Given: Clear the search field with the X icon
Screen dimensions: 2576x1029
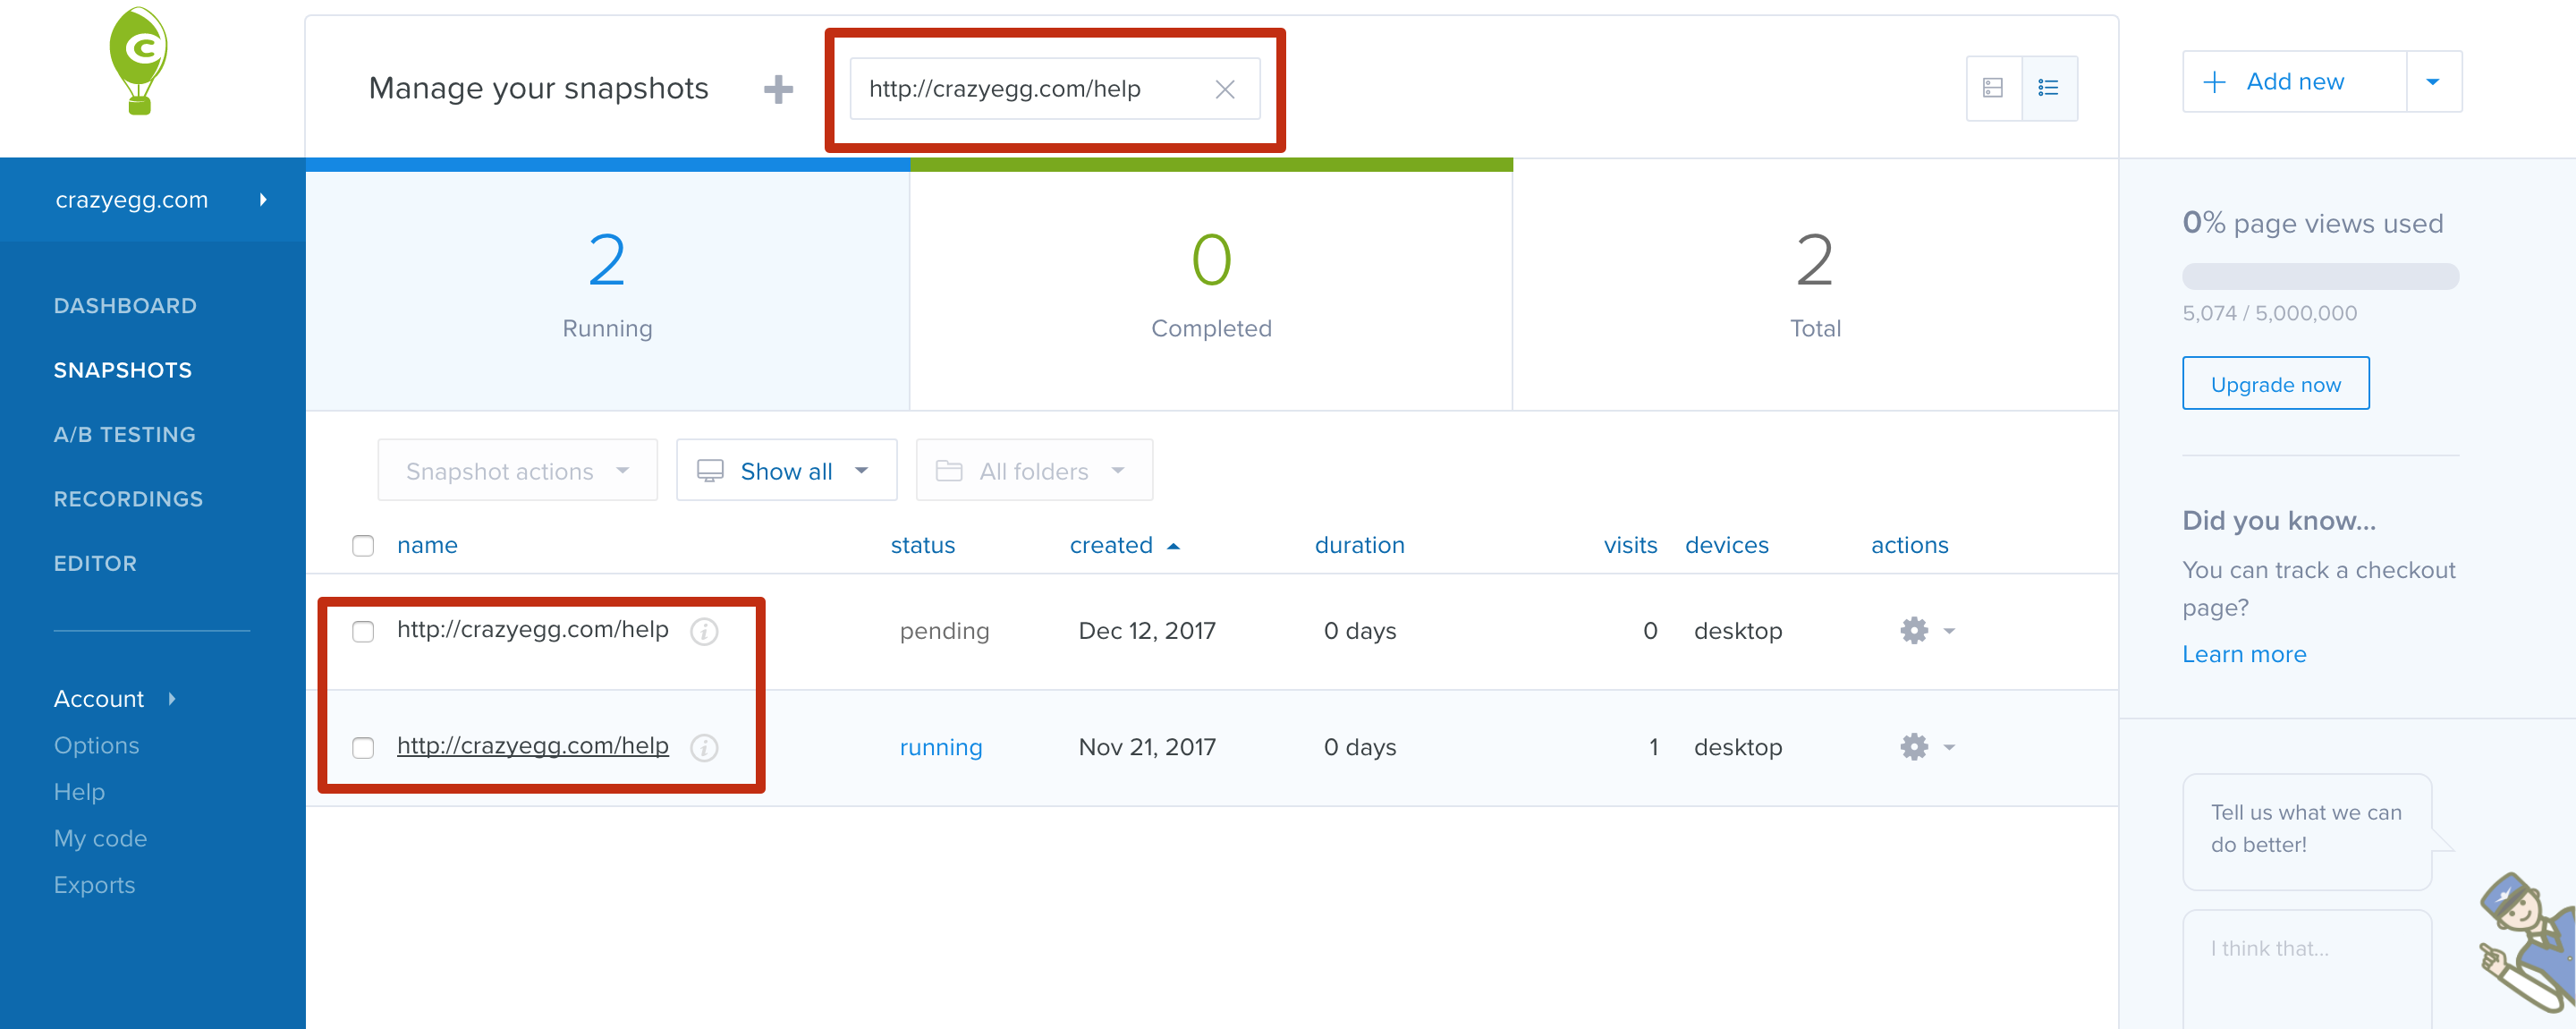Looking at the screenshot, I should click(x=1225, y=90).
